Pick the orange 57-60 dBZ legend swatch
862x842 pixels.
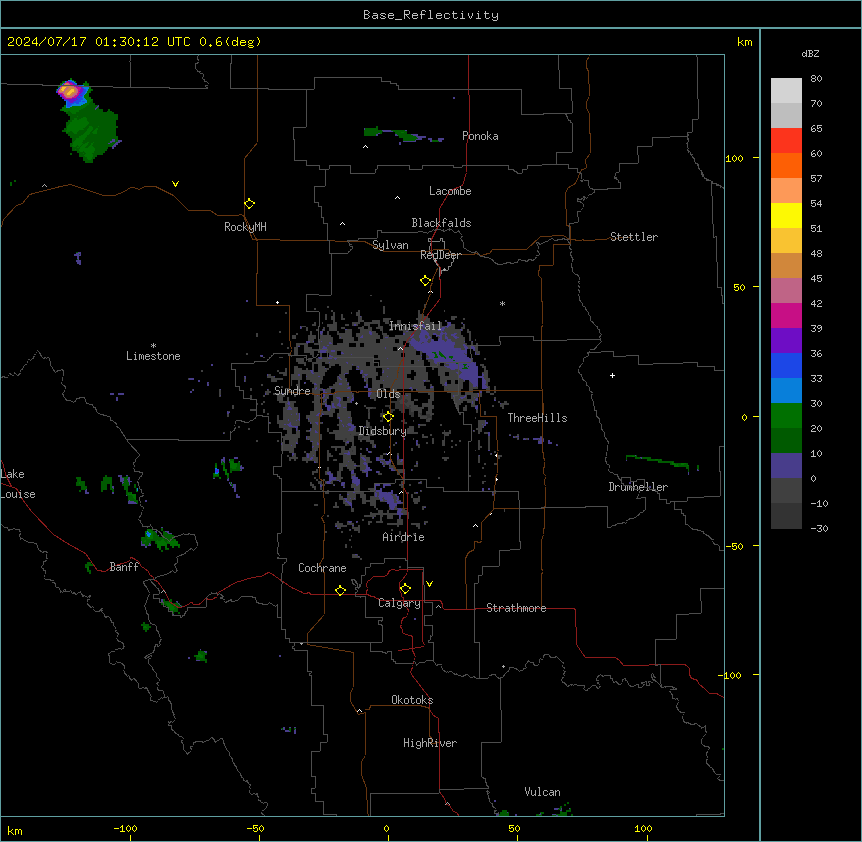point(786,165)
